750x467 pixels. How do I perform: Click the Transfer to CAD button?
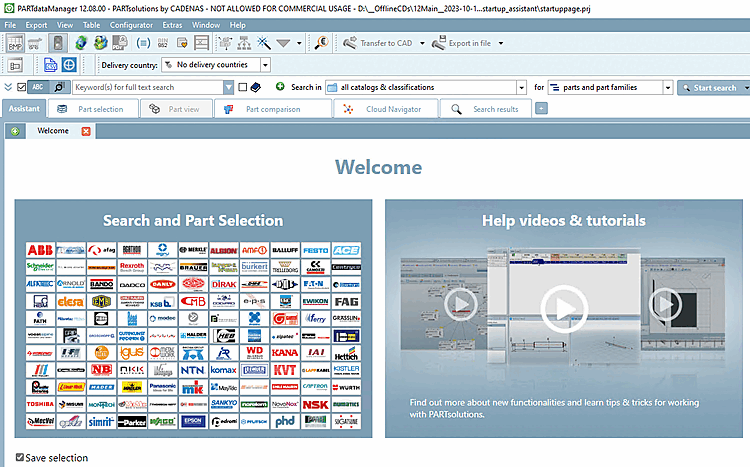[x=384, y=43]
